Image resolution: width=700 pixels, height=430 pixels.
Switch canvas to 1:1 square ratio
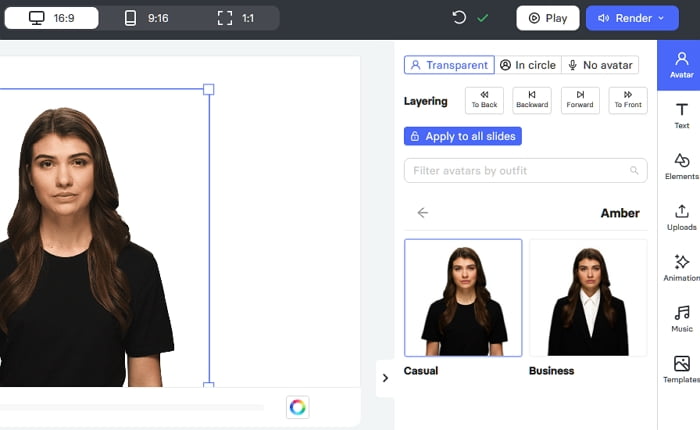tap(235, 18)
